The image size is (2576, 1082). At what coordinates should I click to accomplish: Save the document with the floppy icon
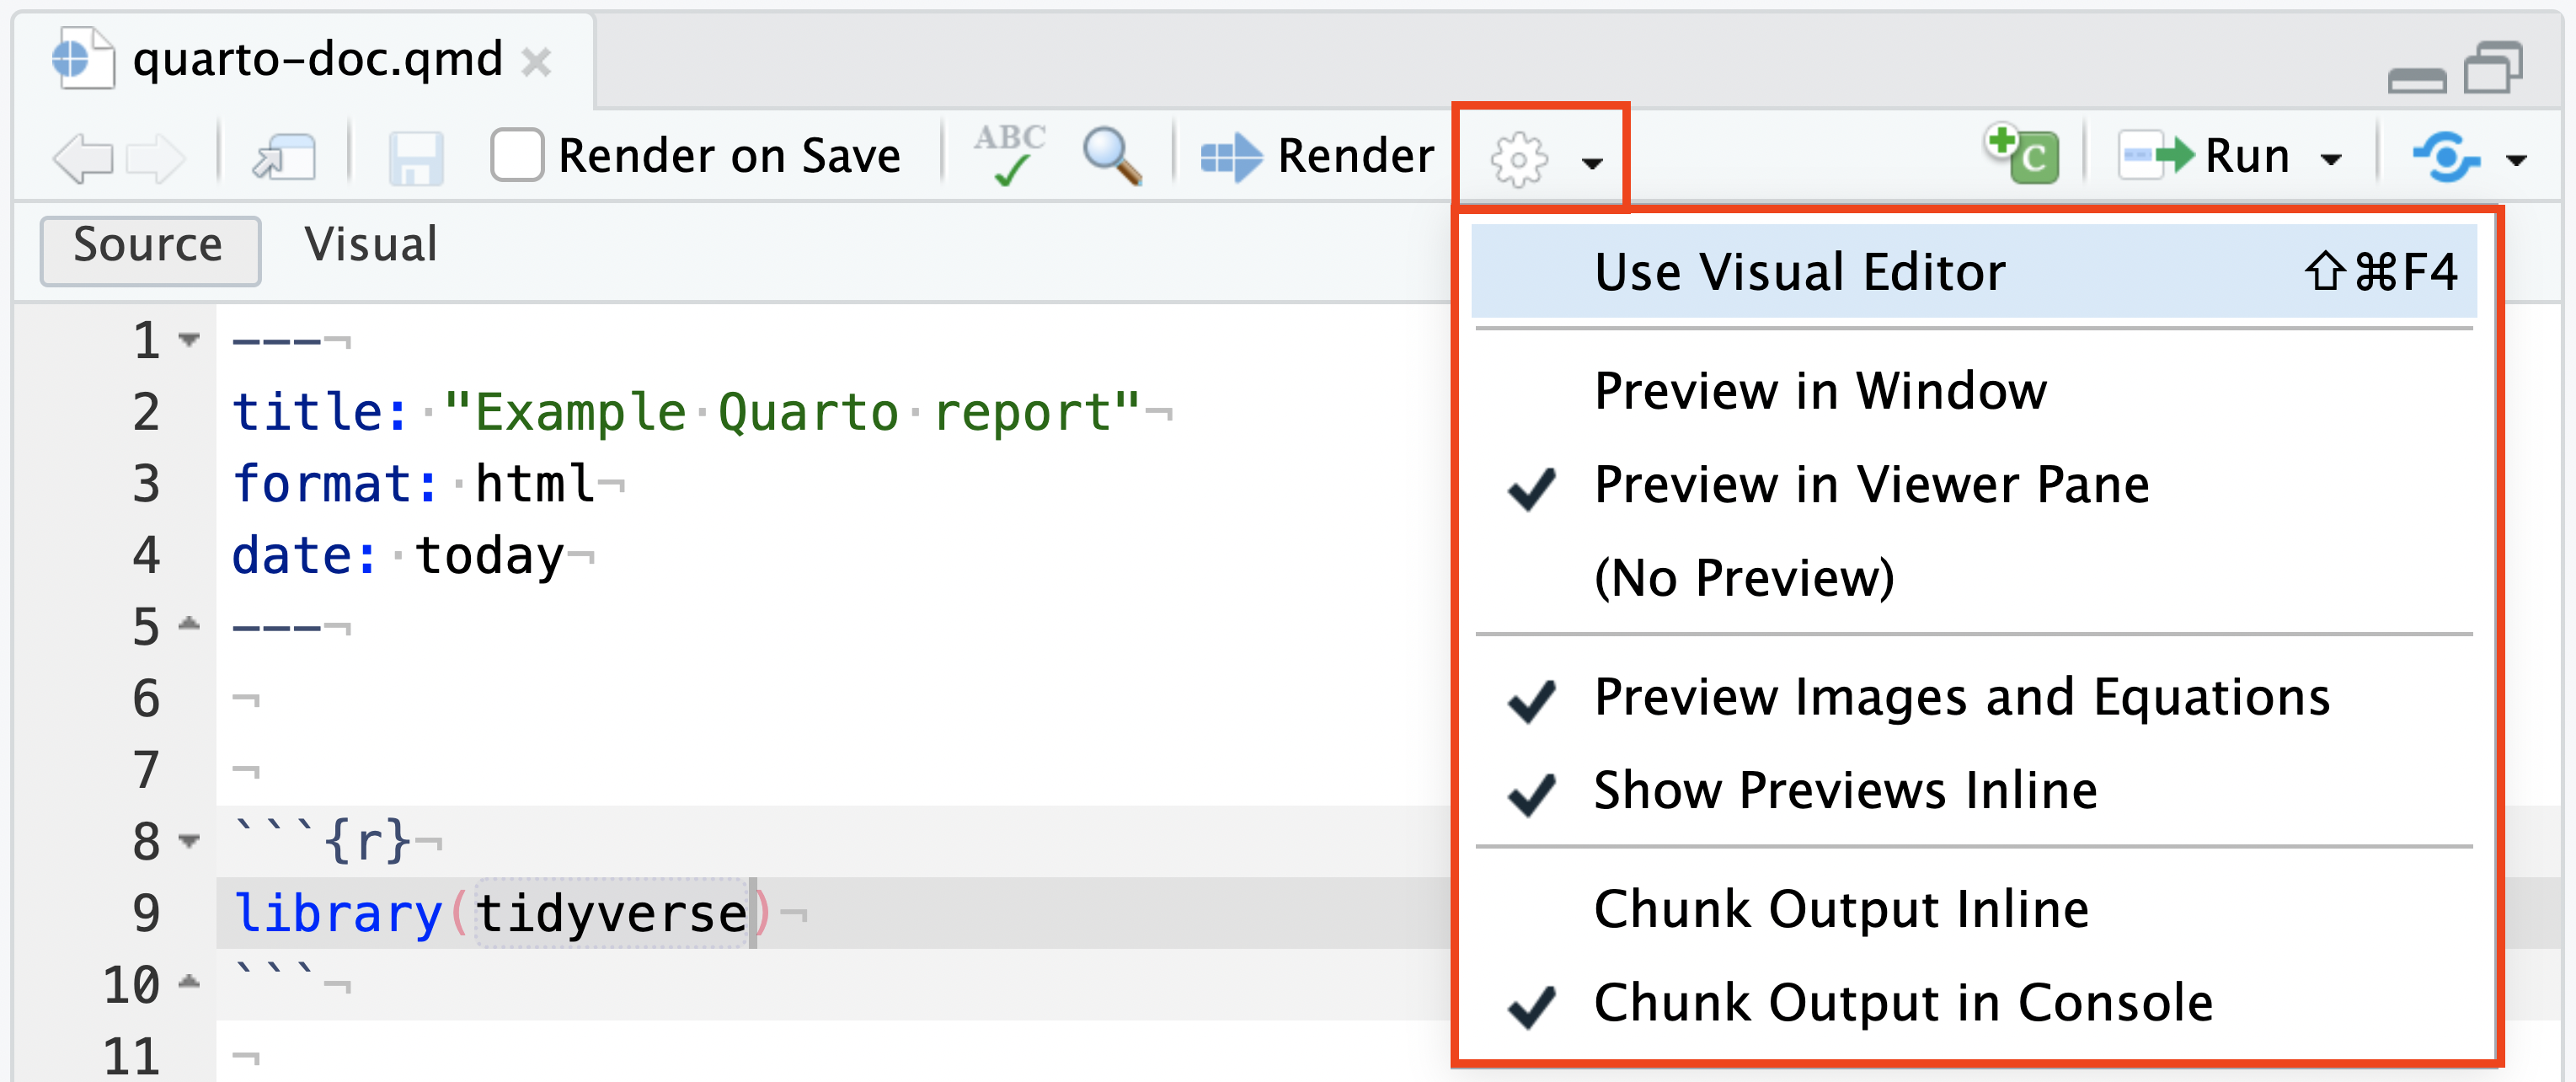(416, 158)
